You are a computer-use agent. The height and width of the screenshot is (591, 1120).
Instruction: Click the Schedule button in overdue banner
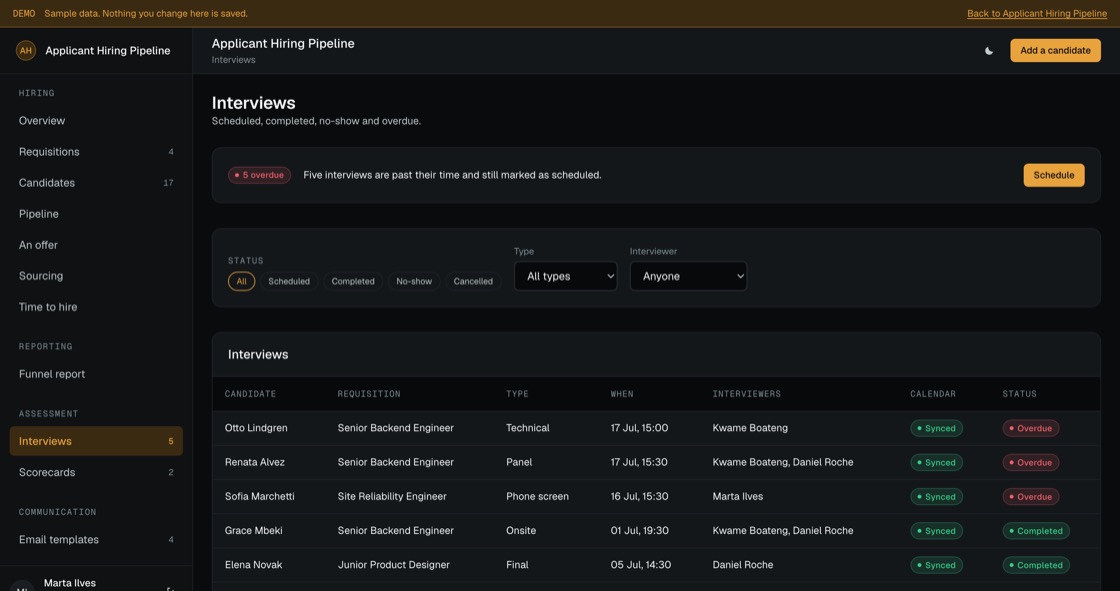[1054, 175]
